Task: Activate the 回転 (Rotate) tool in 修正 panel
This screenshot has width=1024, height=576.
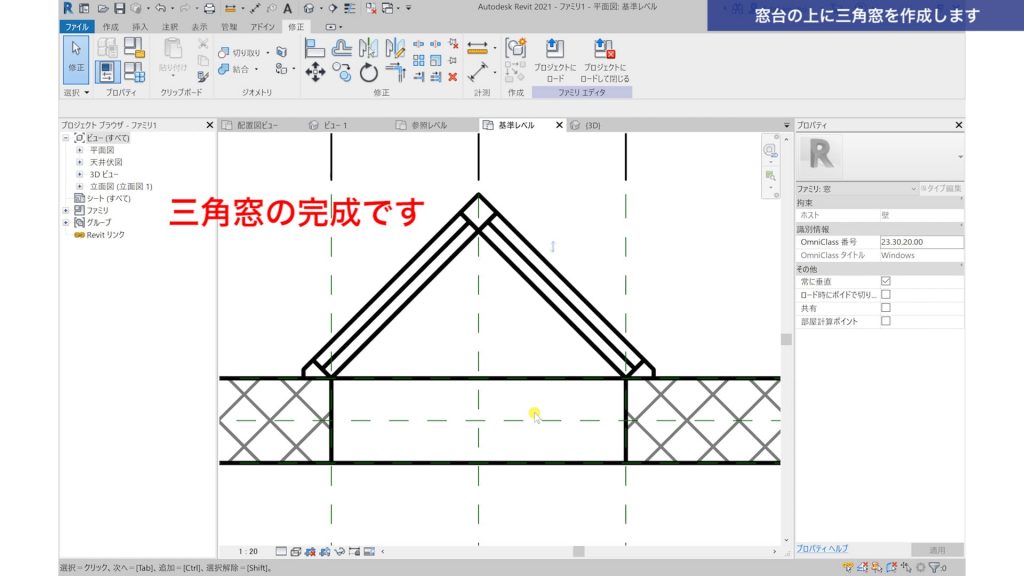Action: (368, 72)
